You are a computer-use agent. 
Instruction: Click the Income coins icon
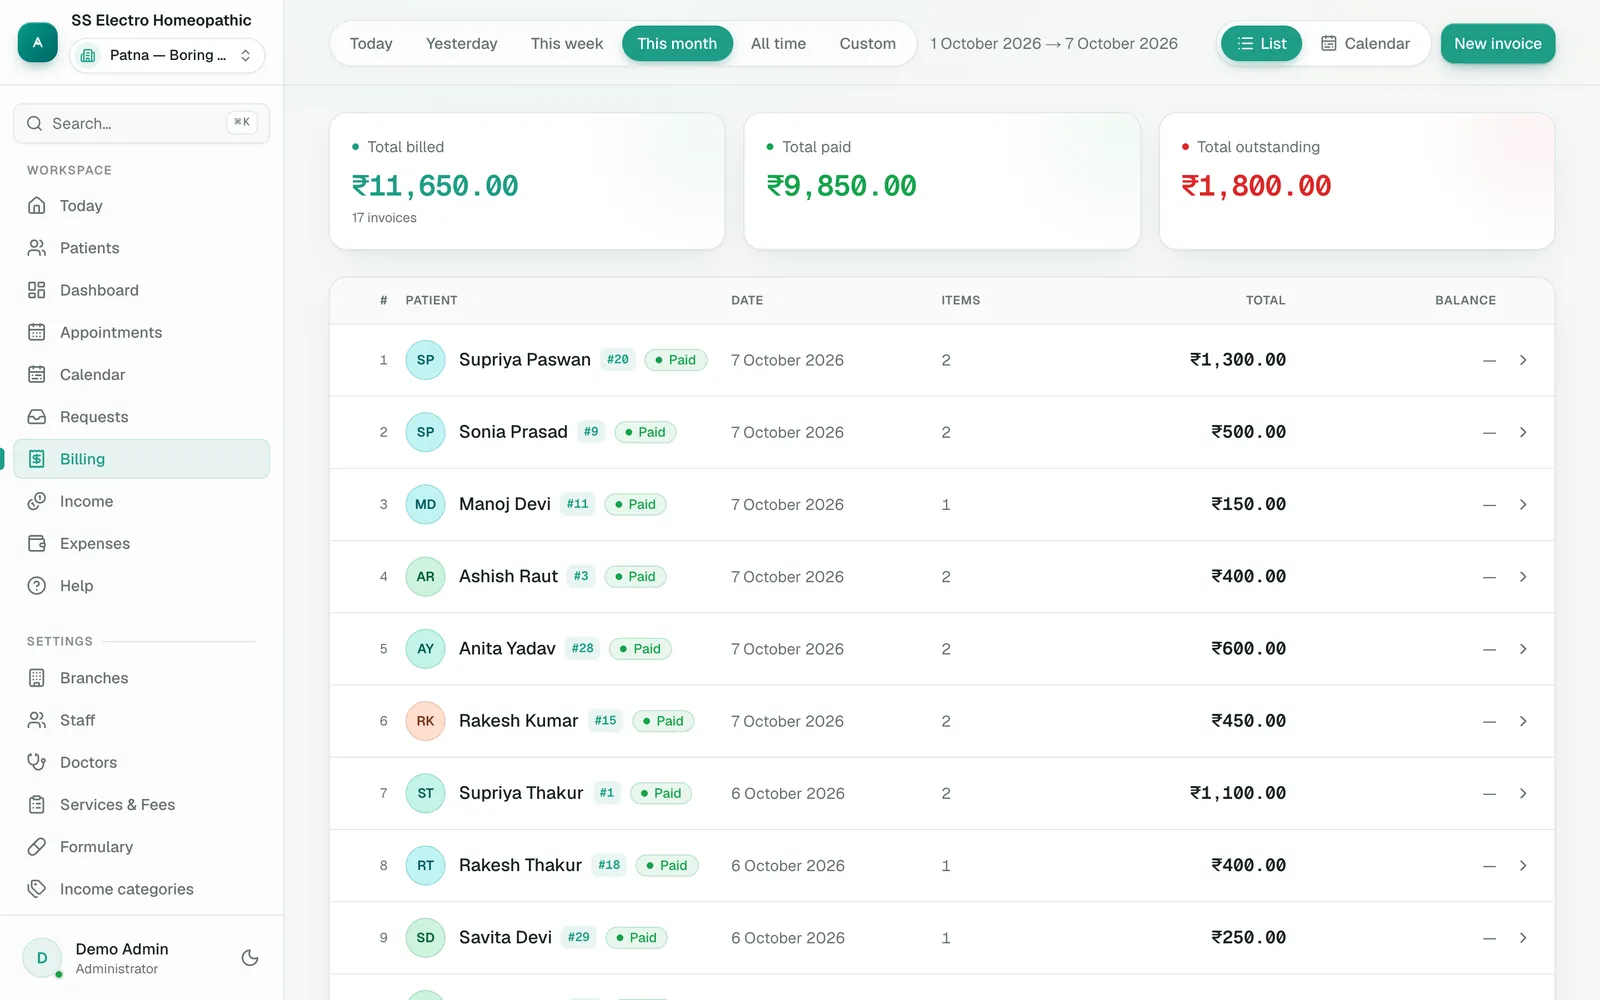click(x=37, y=501)
